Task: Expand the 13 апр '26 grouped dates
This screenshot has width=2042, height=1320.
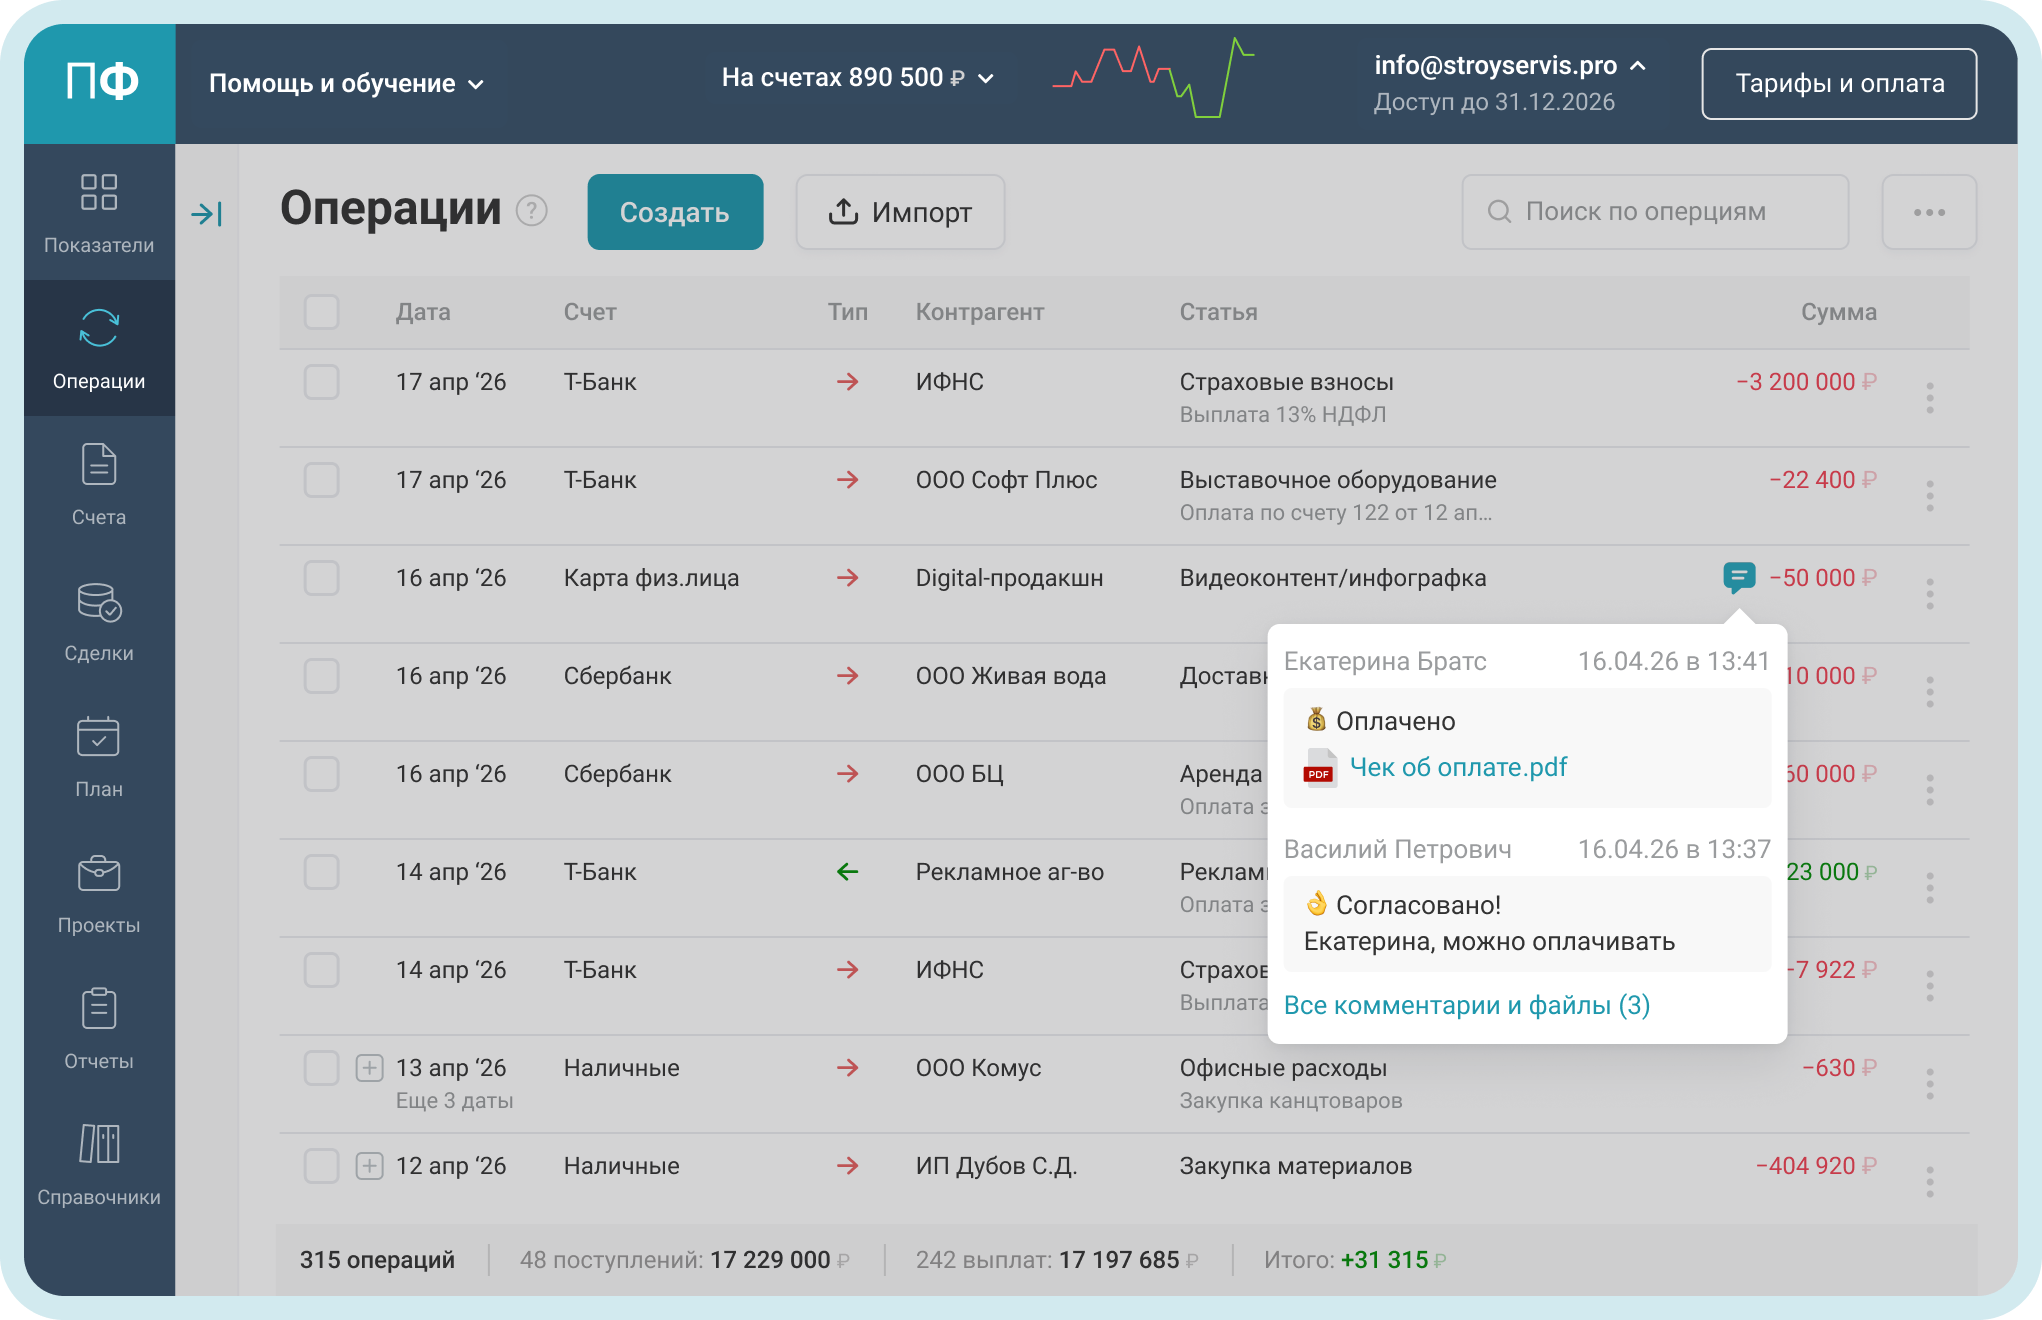Action: click(x=369, y=1068)
